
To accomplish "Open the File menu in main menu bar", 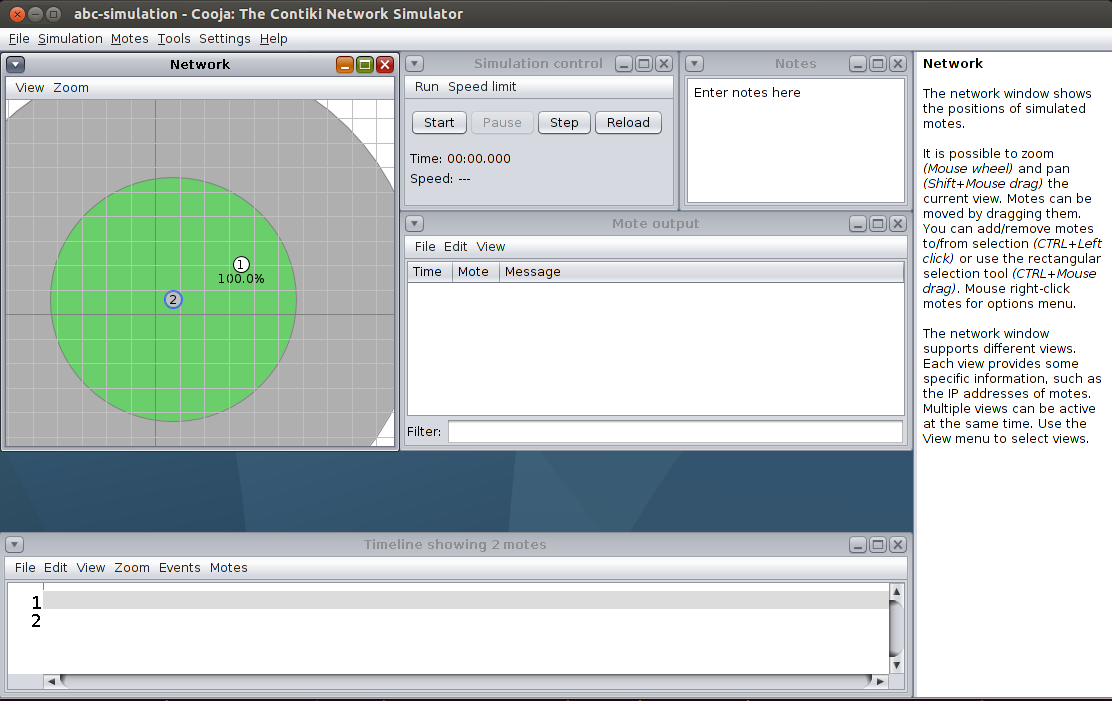I will [x=19, y=39].
